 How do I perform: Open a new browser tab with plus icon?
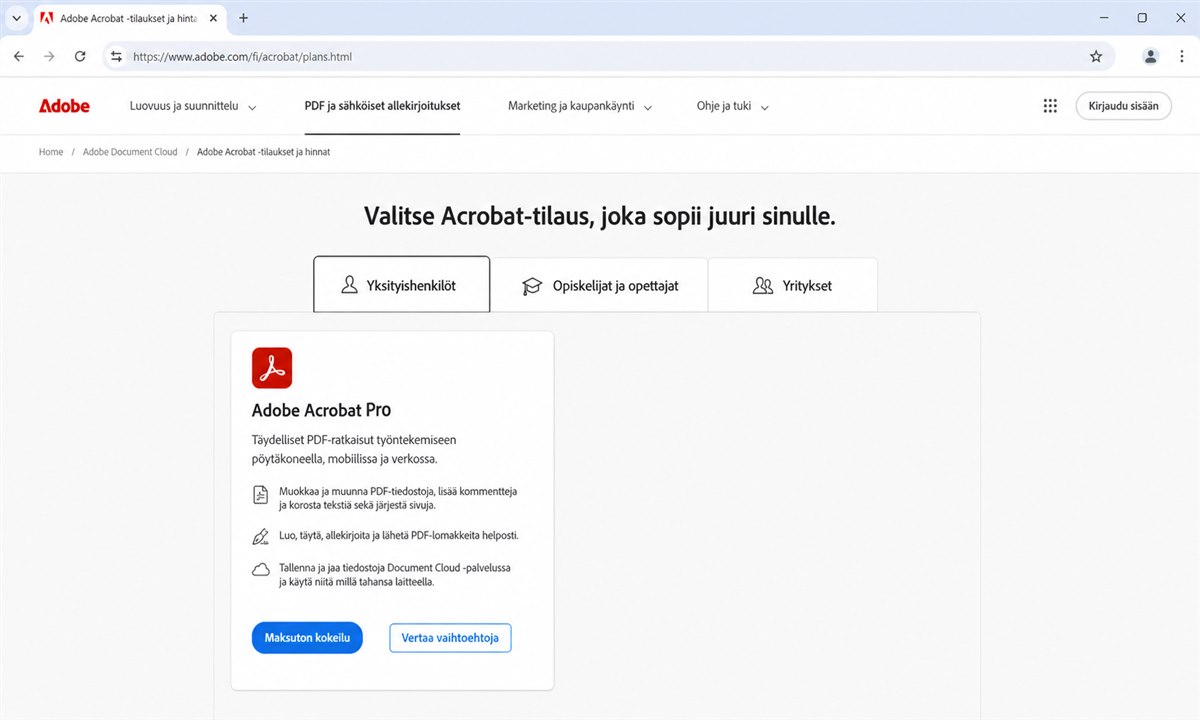click(243, 18)
